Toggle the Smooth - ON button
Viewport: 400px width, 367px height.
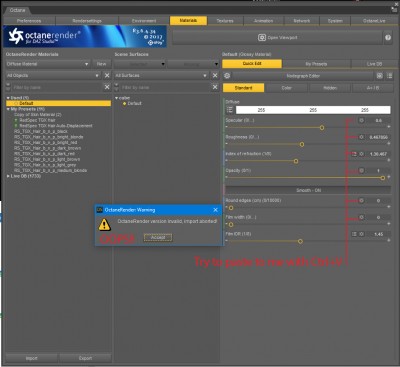[x=308, y=190]
